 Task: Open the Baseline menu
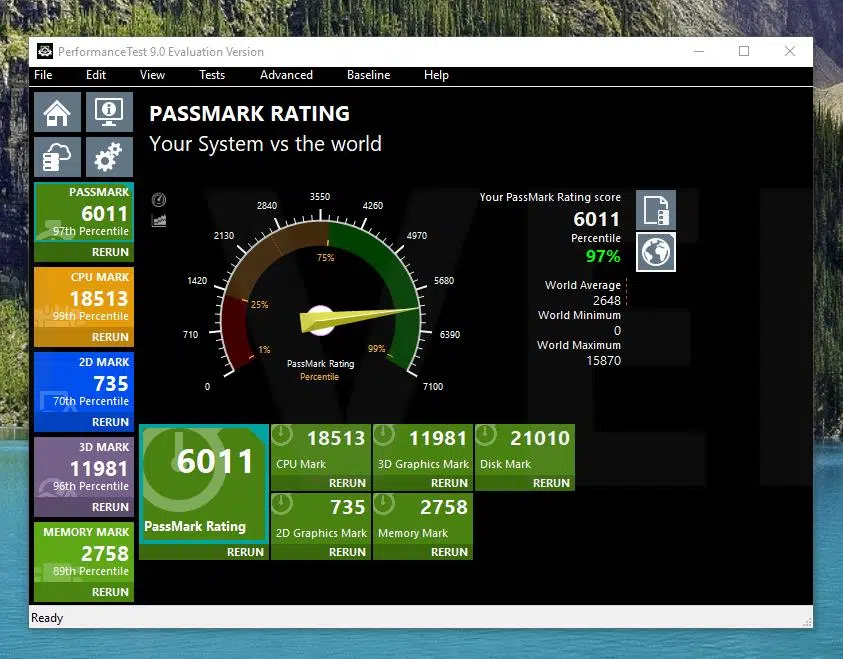[x=369, y=75]
